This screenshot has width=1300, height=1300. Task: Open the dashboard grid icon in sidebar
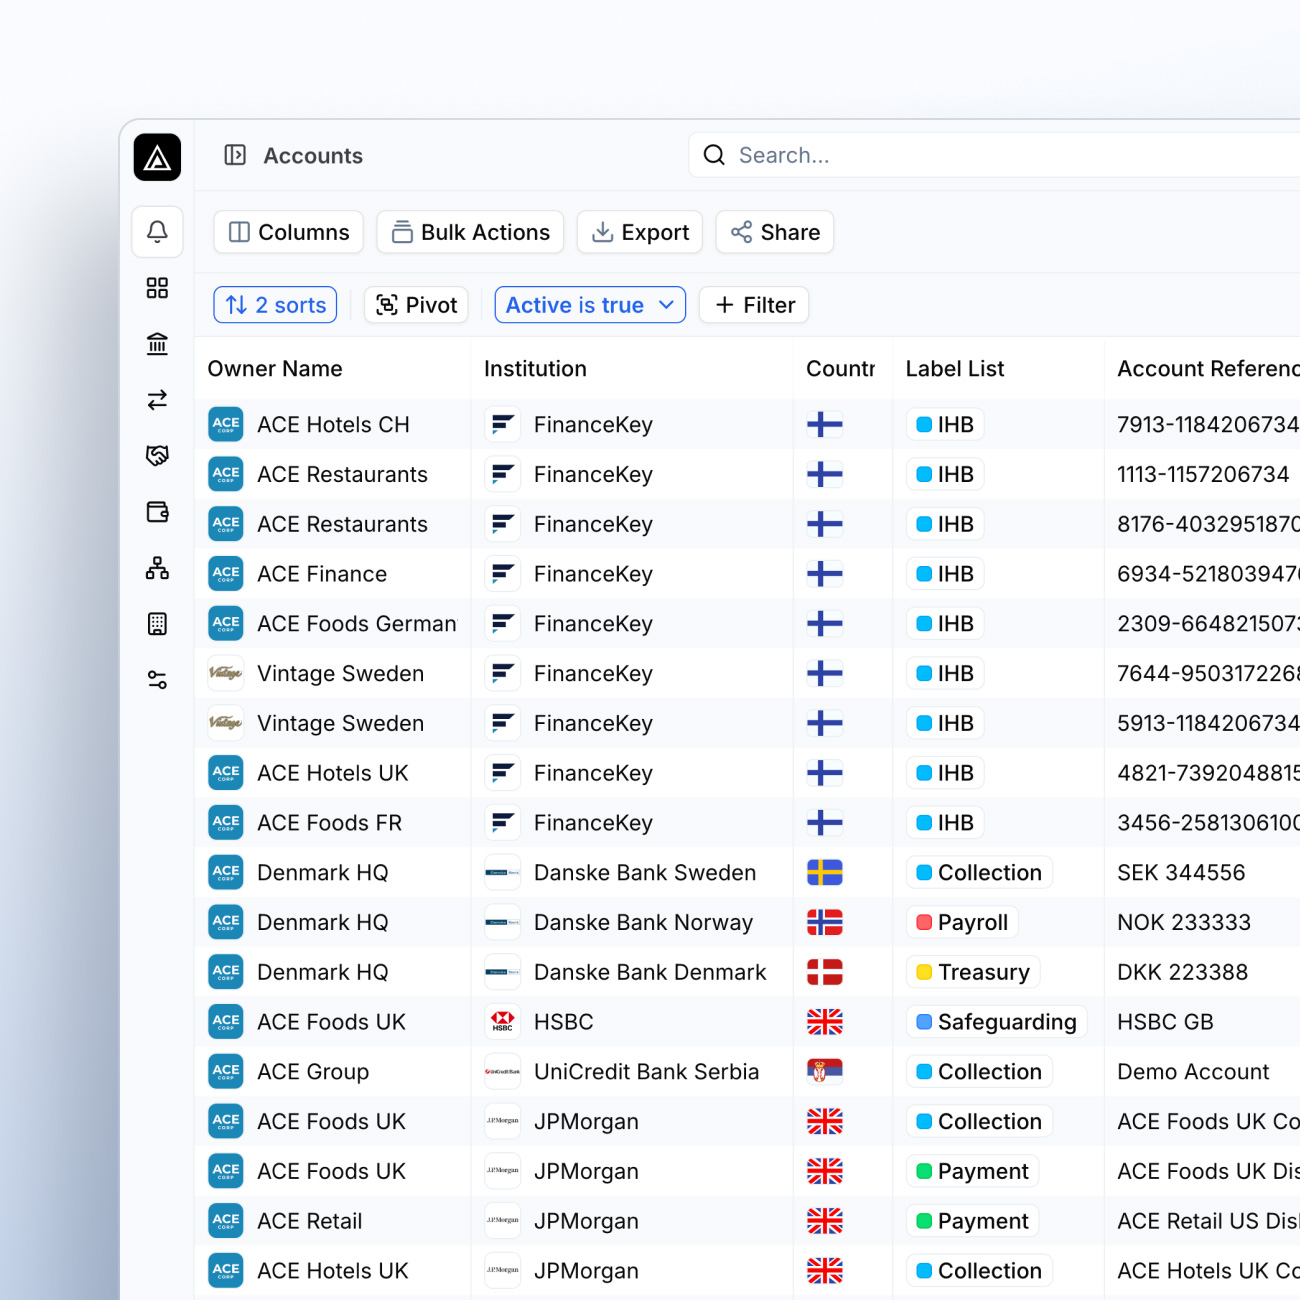tap(157, 288)
